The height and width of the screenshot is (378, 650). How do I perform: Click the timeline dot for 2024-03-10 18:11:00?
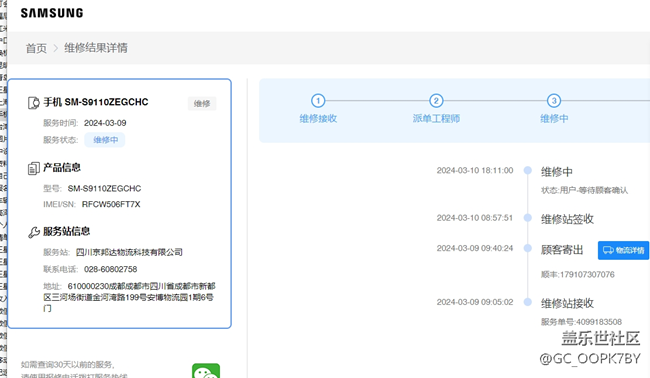tap(528, 170)
